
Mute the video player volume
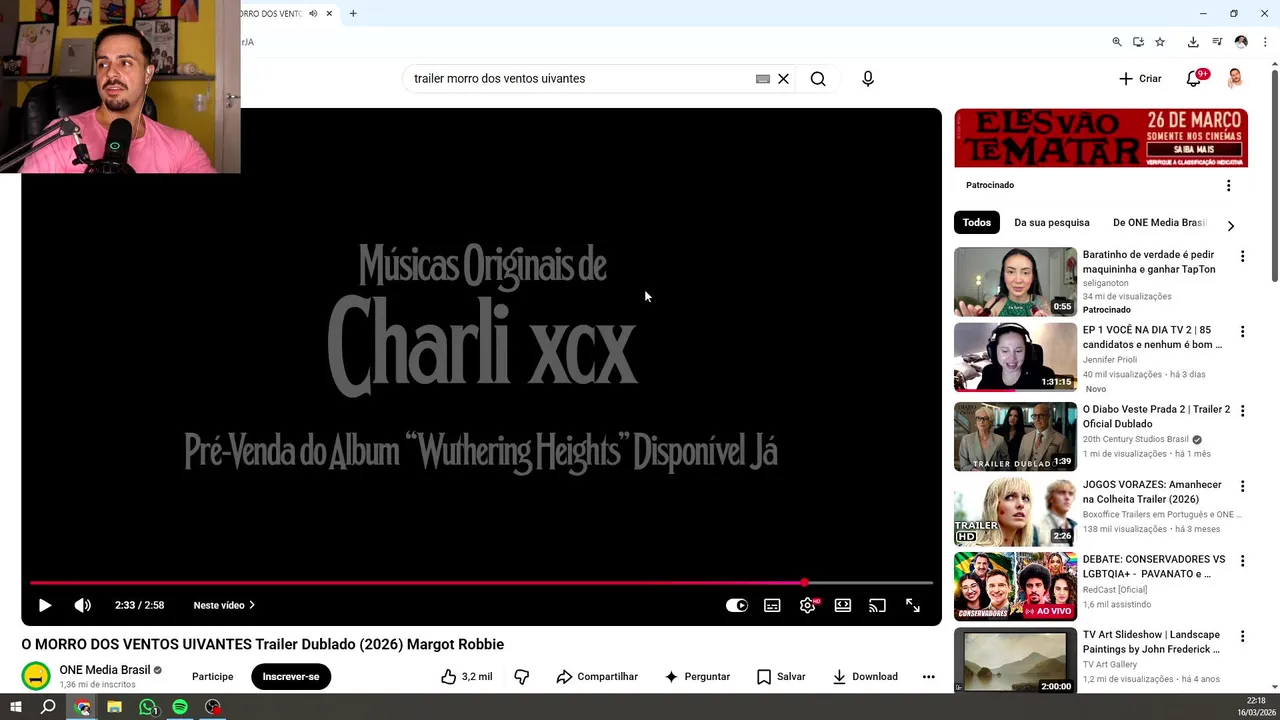point(83,605)
